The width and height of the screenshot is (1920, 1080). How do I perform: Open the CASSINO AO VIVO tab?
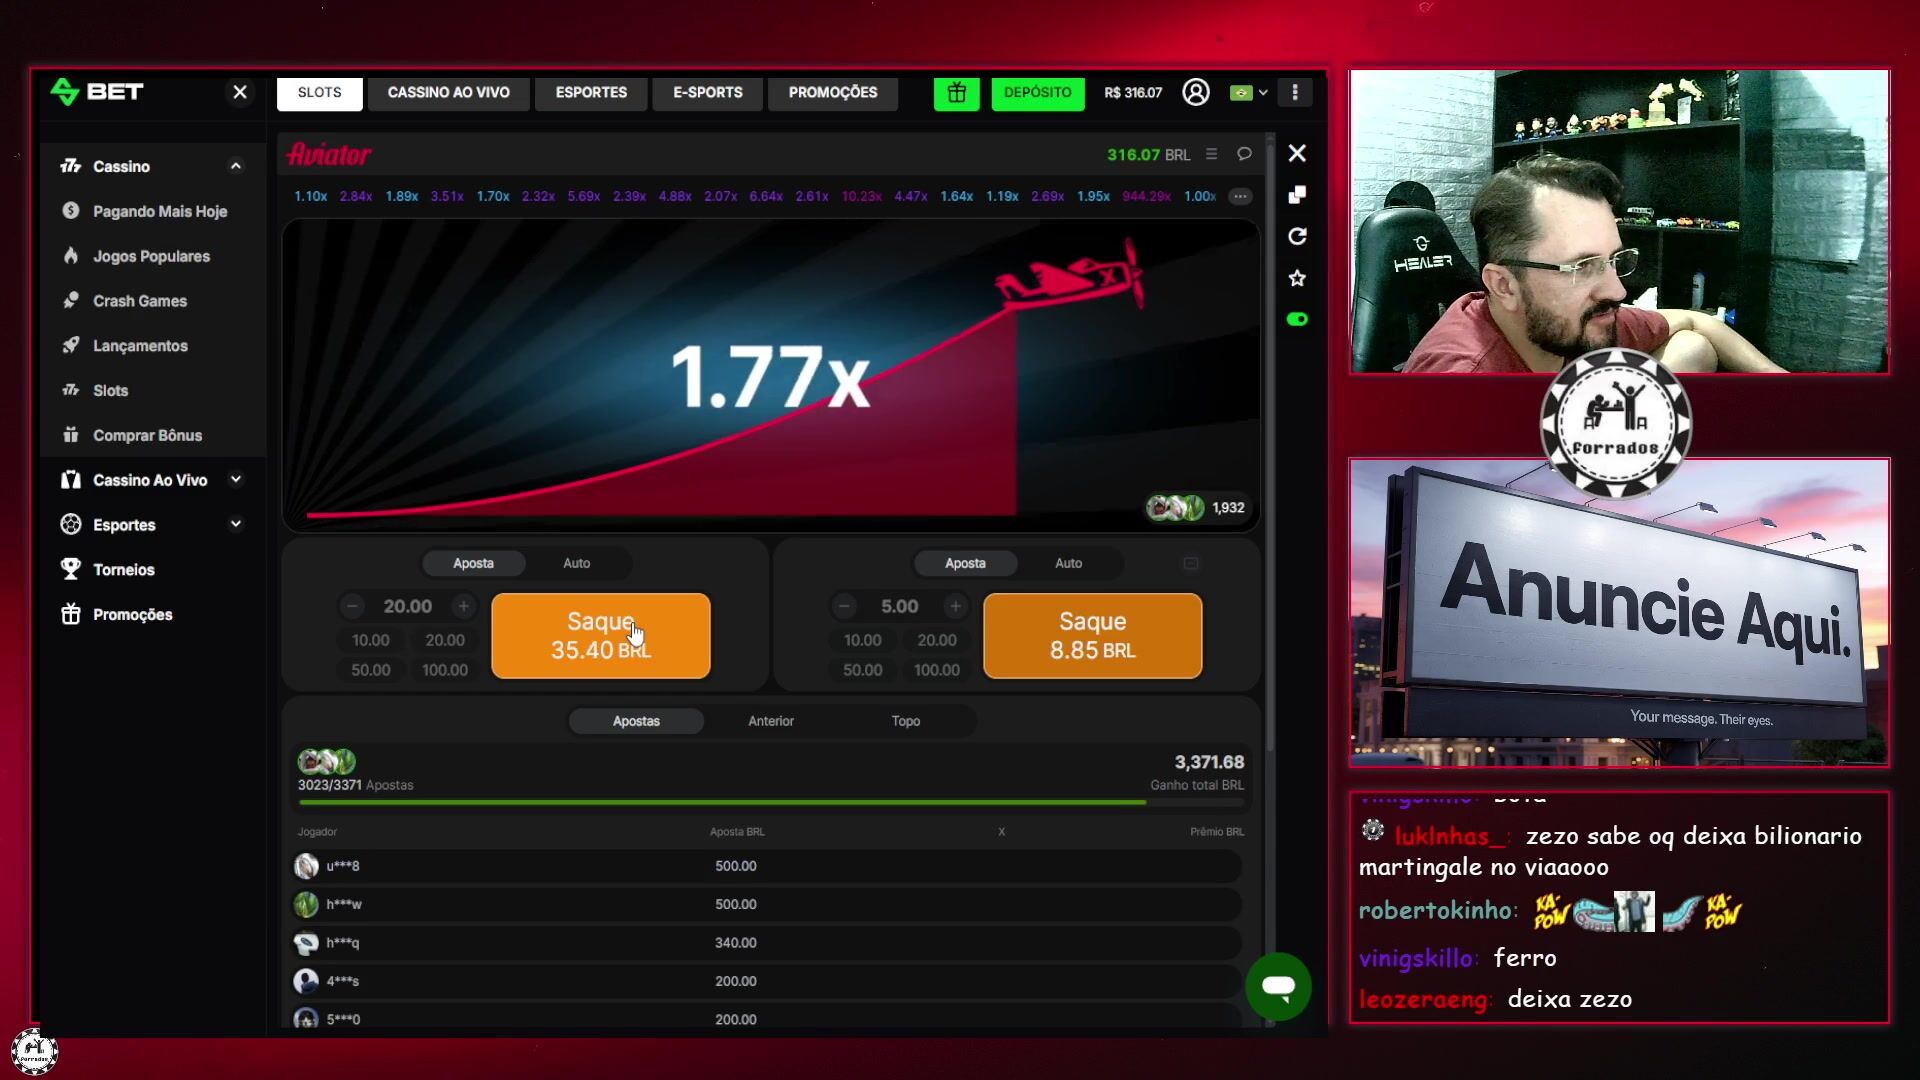pos(448,93)
